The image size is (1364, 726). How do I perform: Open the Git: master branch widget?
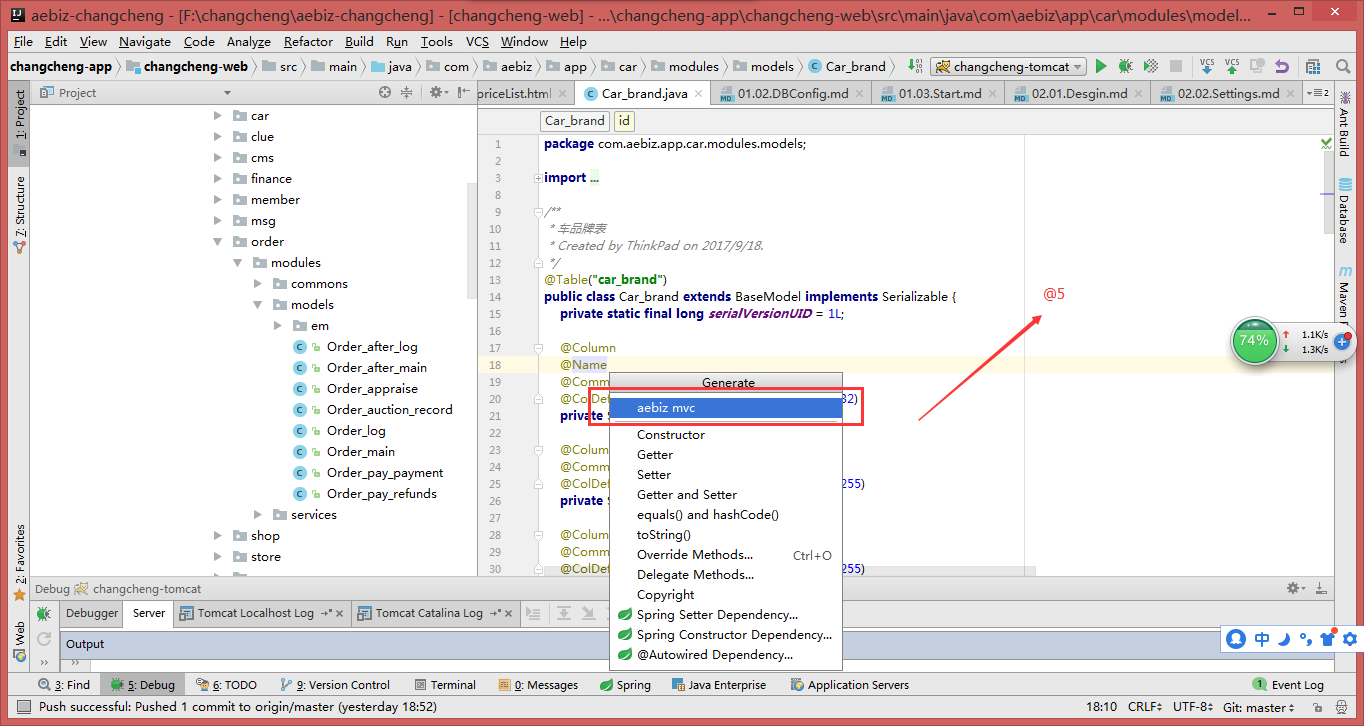tap(1258, 708)
